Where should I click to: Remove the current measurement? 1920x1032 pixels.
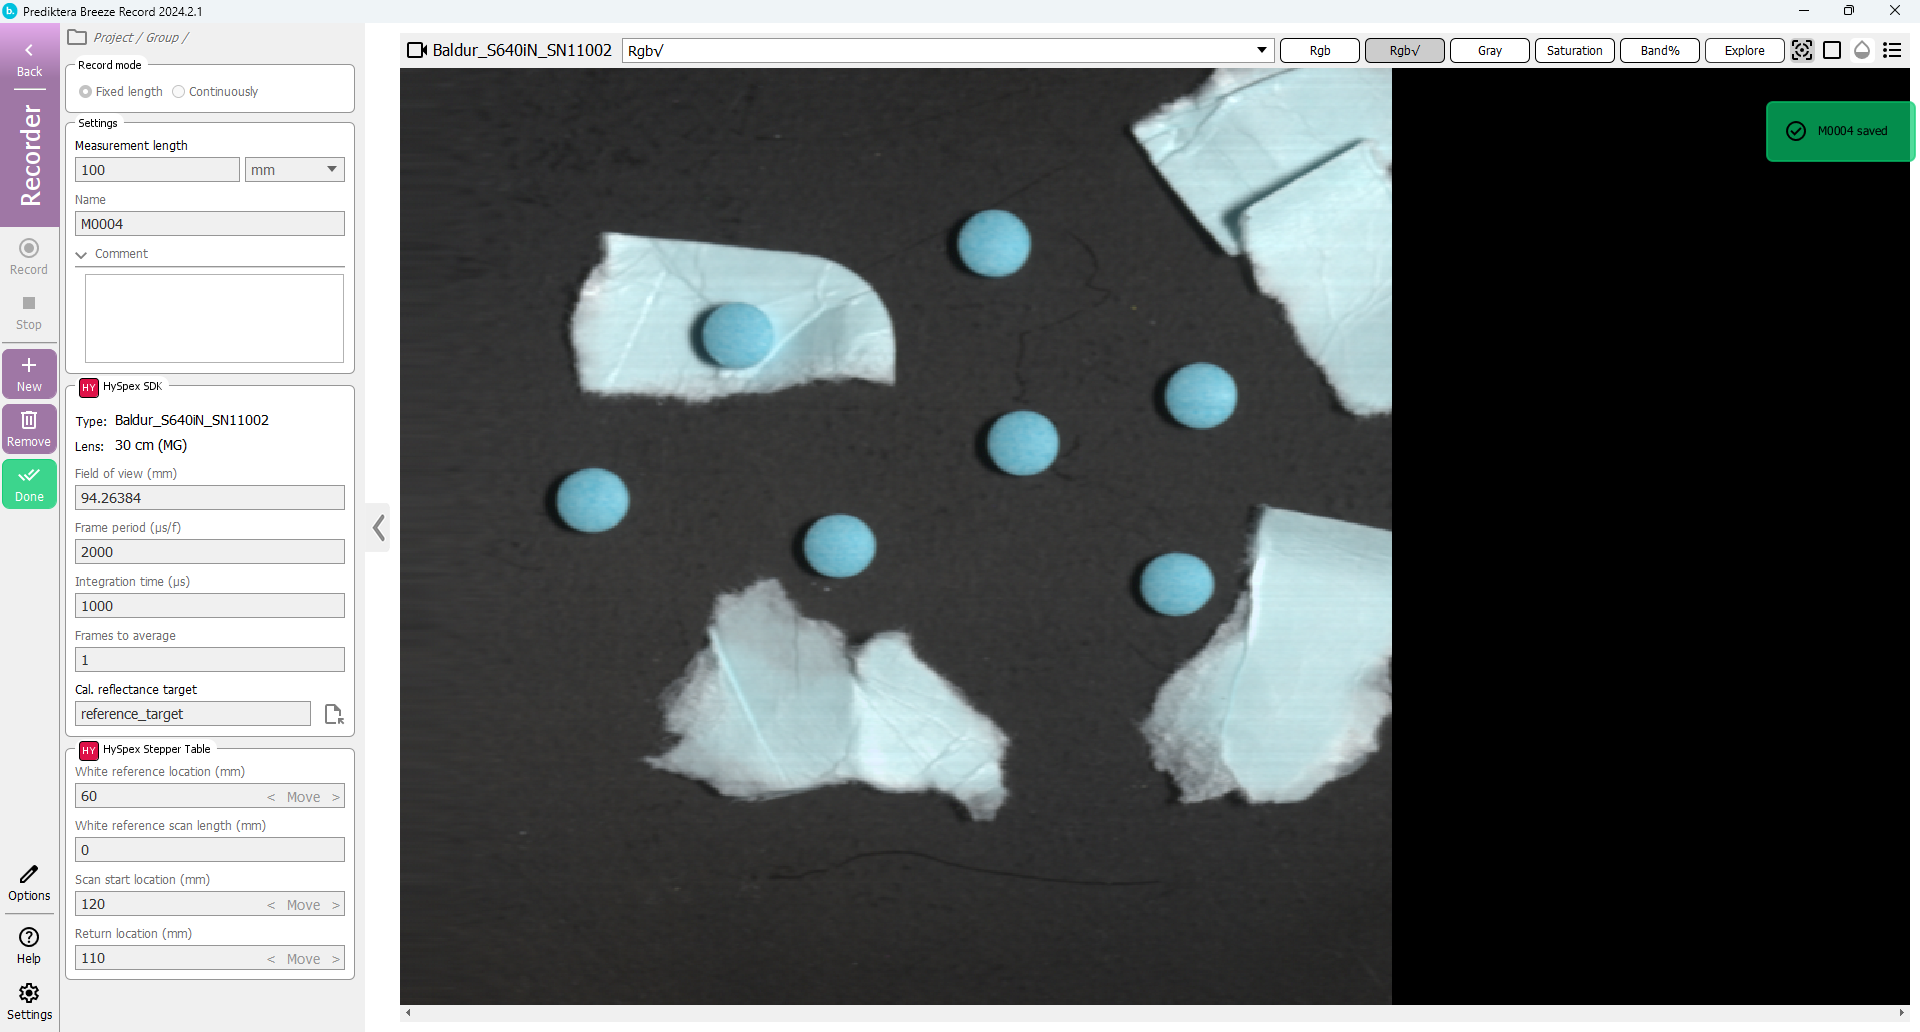[29, 428]
